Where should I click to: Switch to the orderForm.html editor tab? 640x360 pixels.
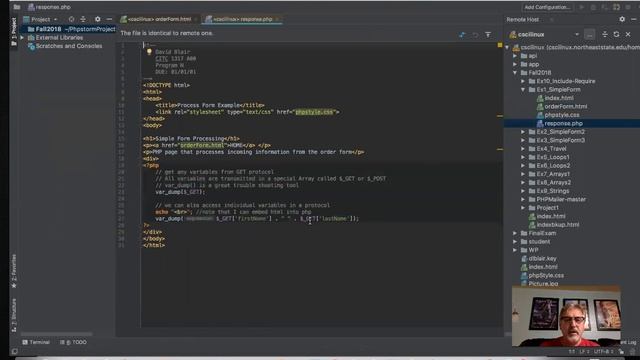[159, 19]
